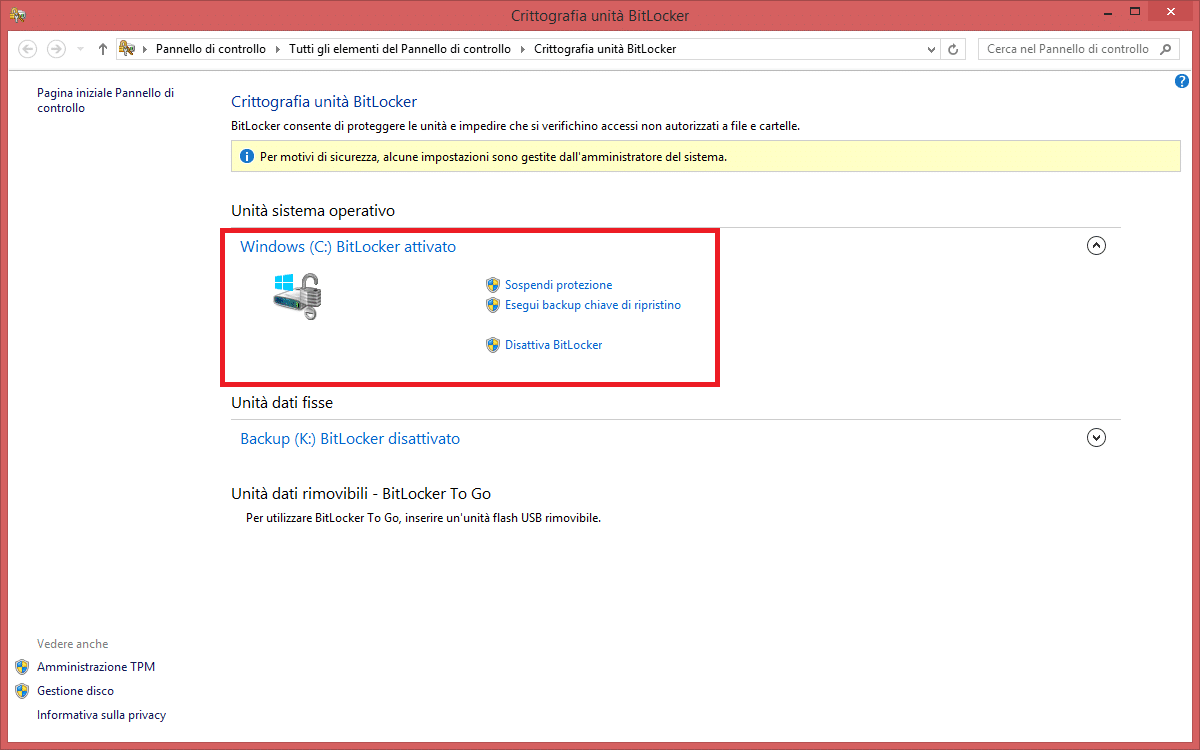Click the 'Crittografia unità BitLocker' page title

[324, 102]
